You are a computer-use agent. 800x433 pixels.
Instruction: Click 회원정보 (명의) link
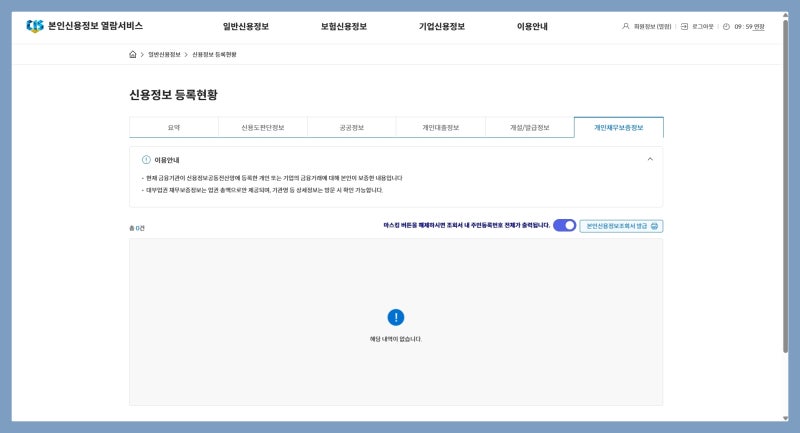[x=653, y=27]
